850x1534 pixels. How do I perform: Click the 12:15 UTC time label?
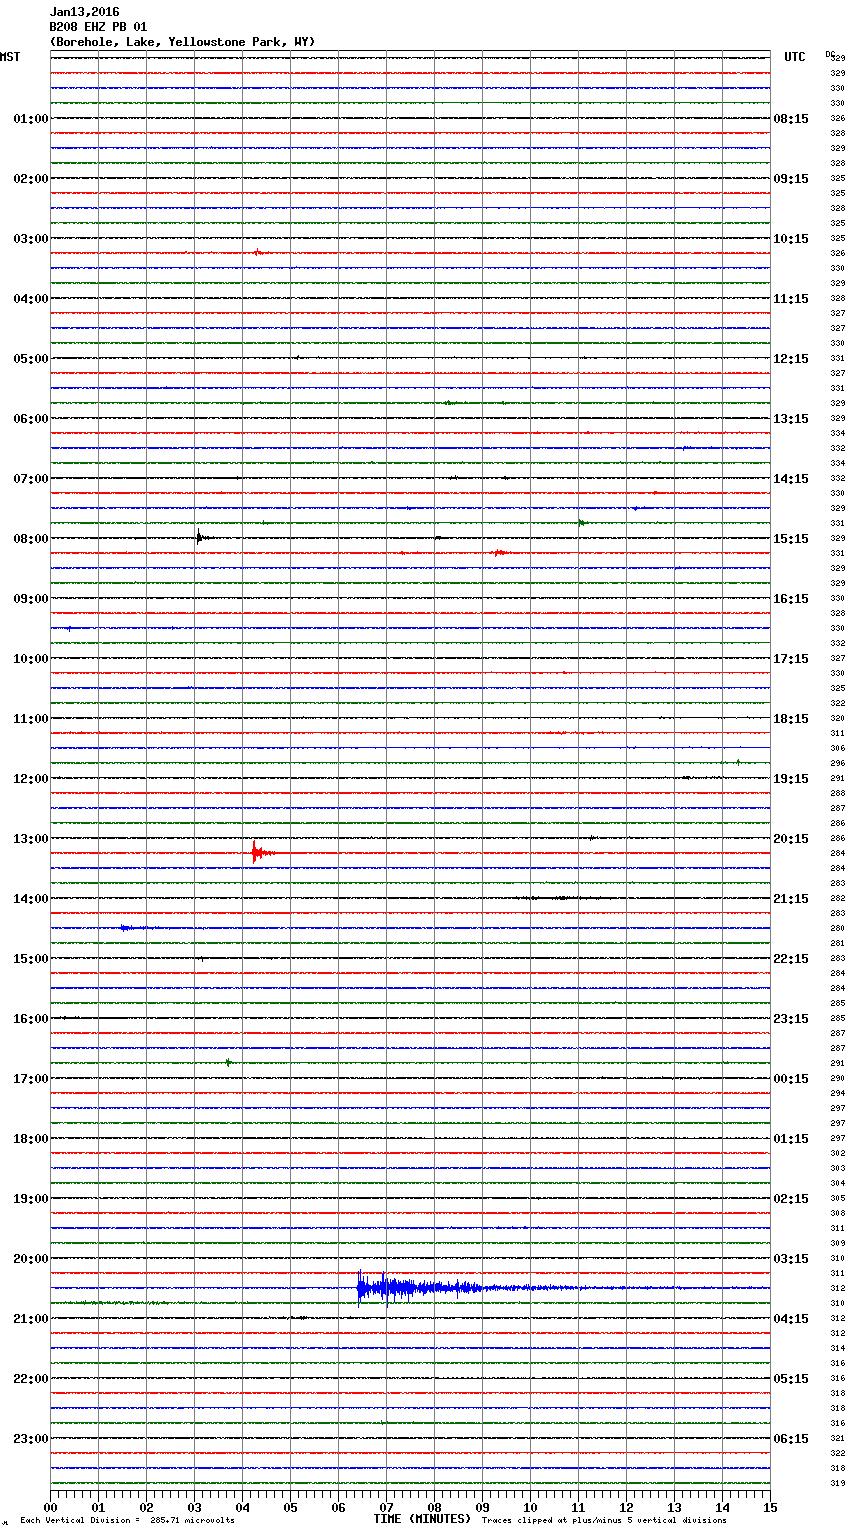791,359
